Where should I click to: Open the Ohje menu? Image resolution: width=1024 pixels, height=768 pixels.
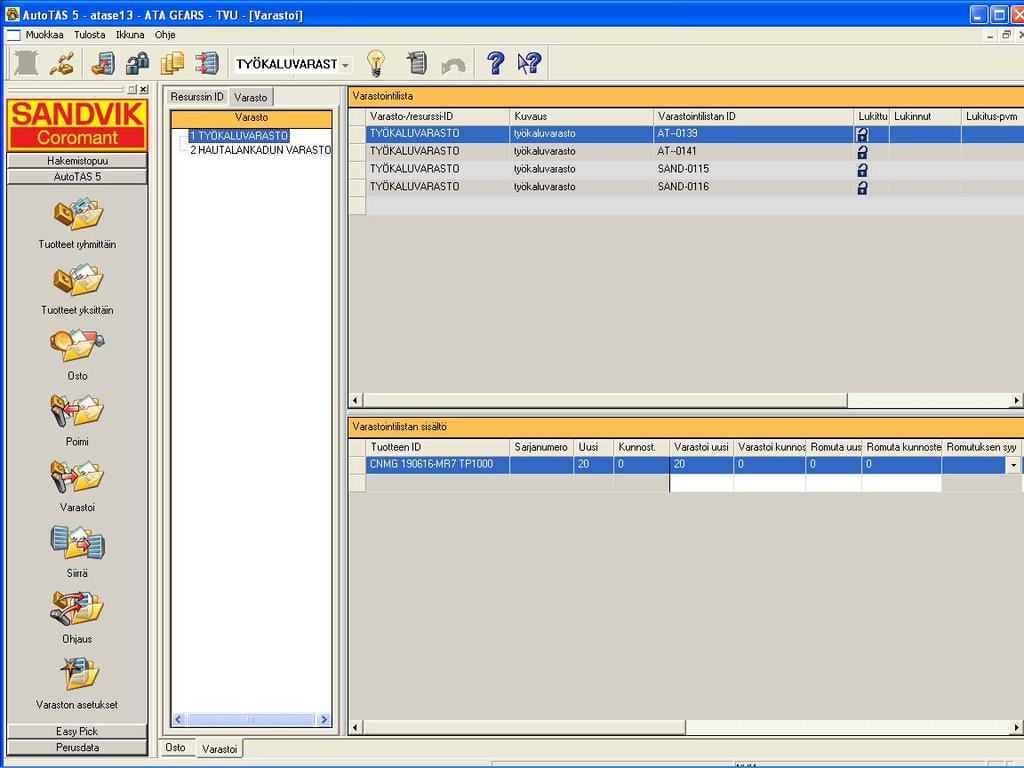tap(165, 35)
